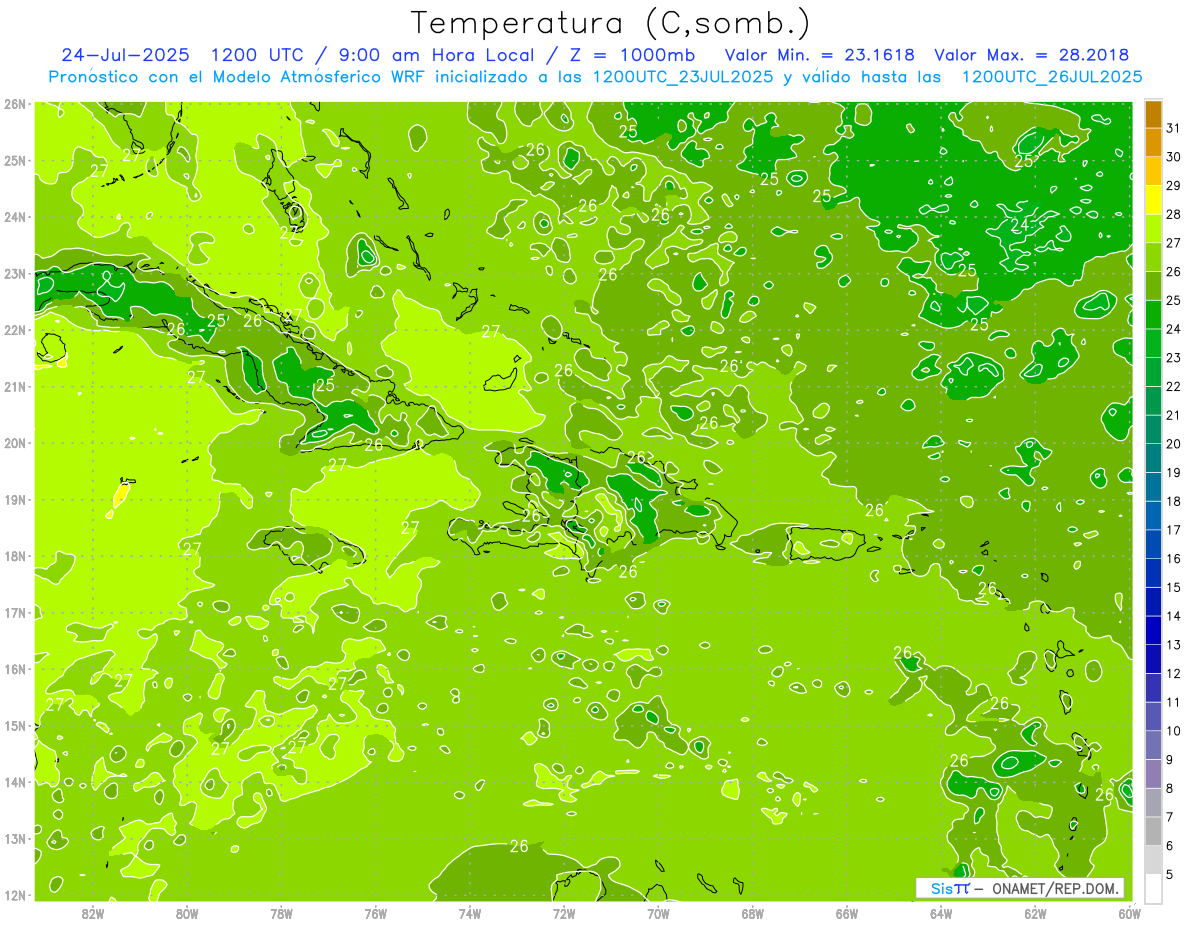The height and width of the screenshot is (927, 1200).
Task: Click the longitude axis label "70W"
Action: (659, 913)
